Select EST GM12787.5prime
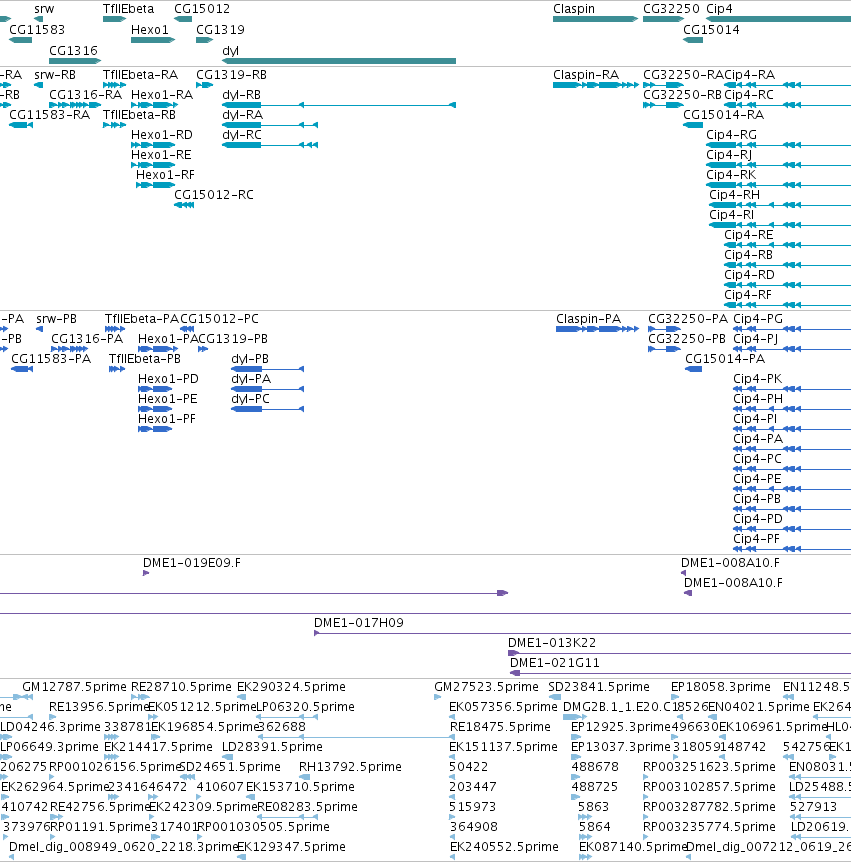 tap(74, 687)
